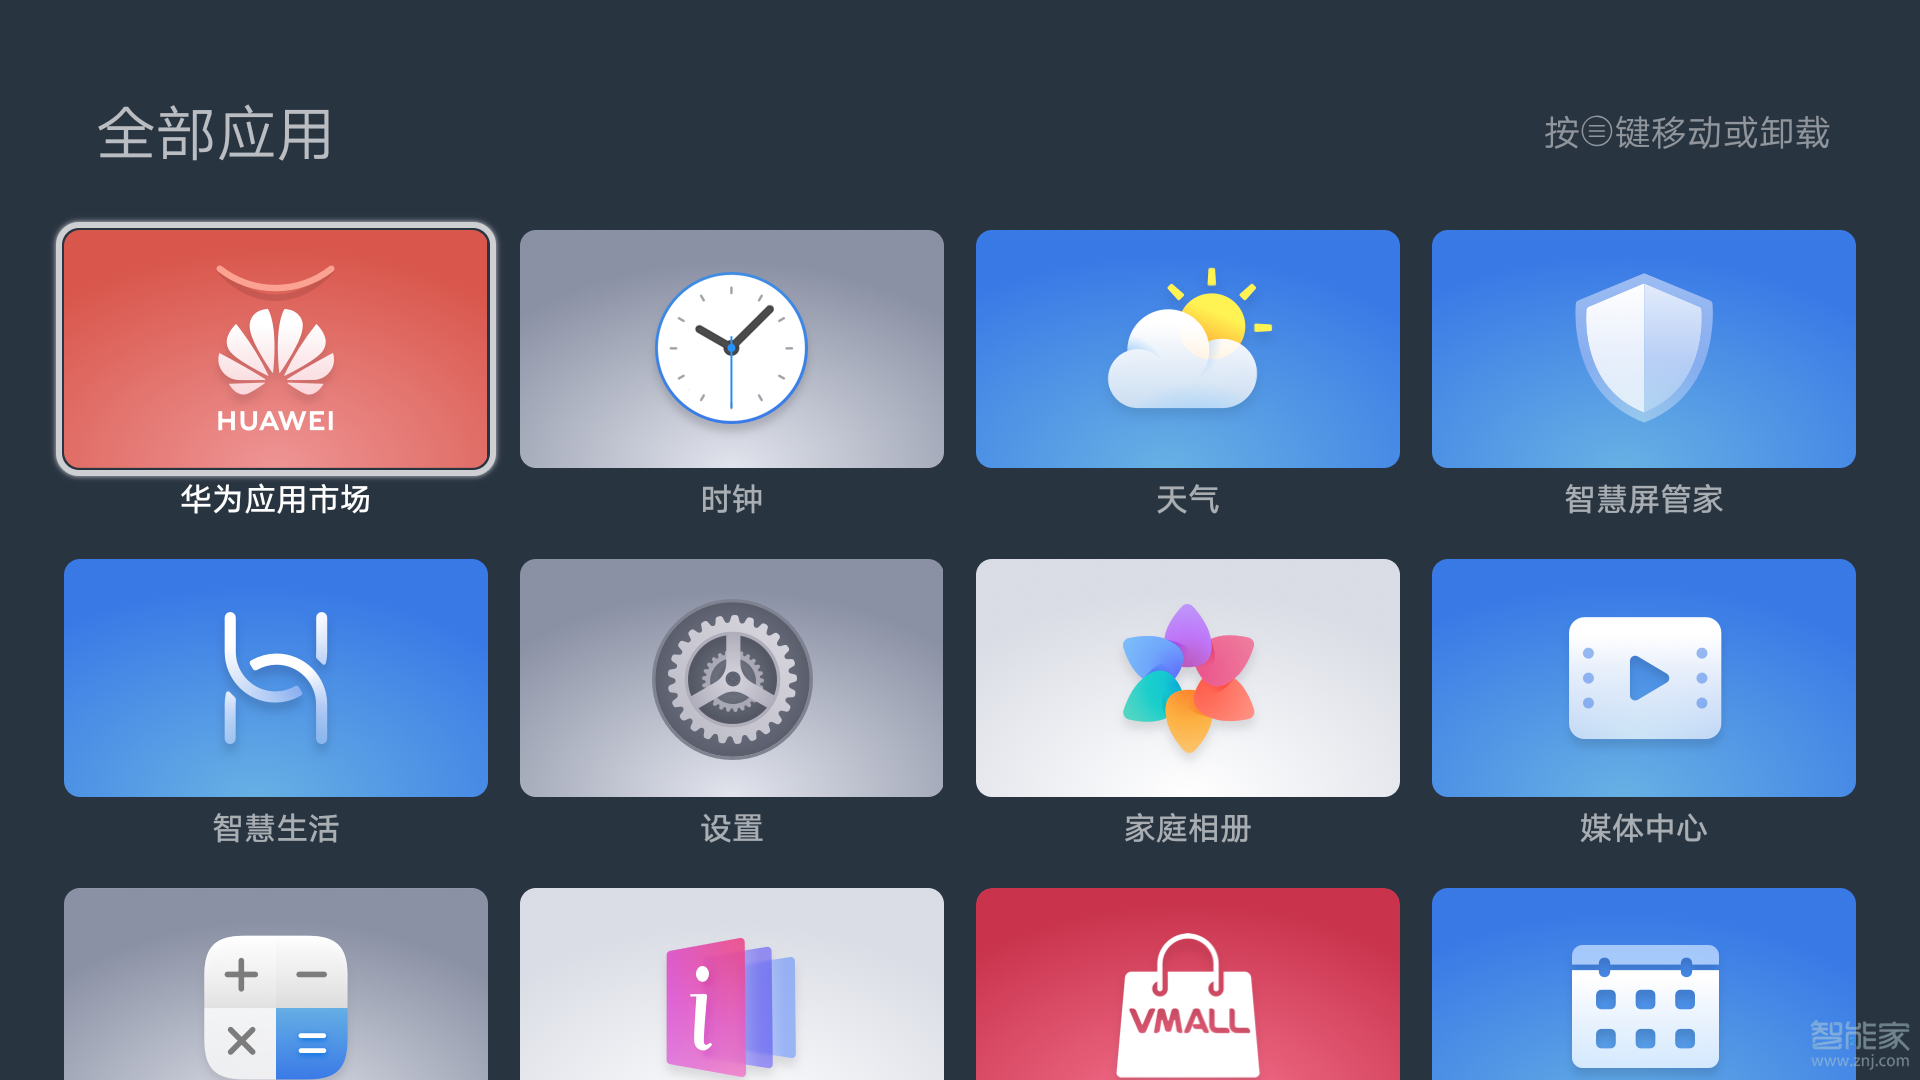Click the 媒体中心 label text

[1644, 828]
